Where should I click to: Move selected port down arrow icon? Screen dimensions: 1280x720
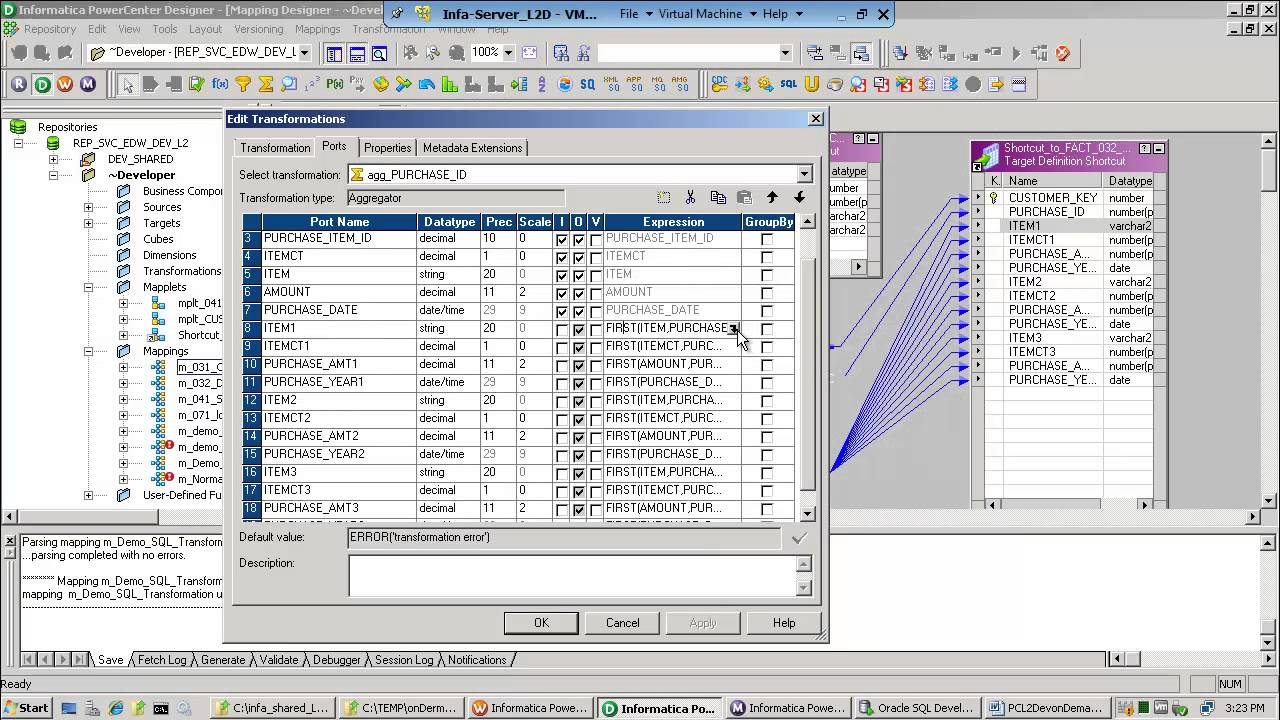(x=799, y=198)
